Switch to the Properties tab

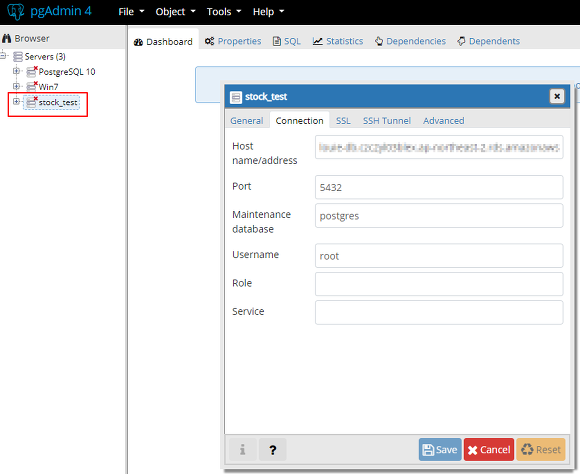pos(233,41)
